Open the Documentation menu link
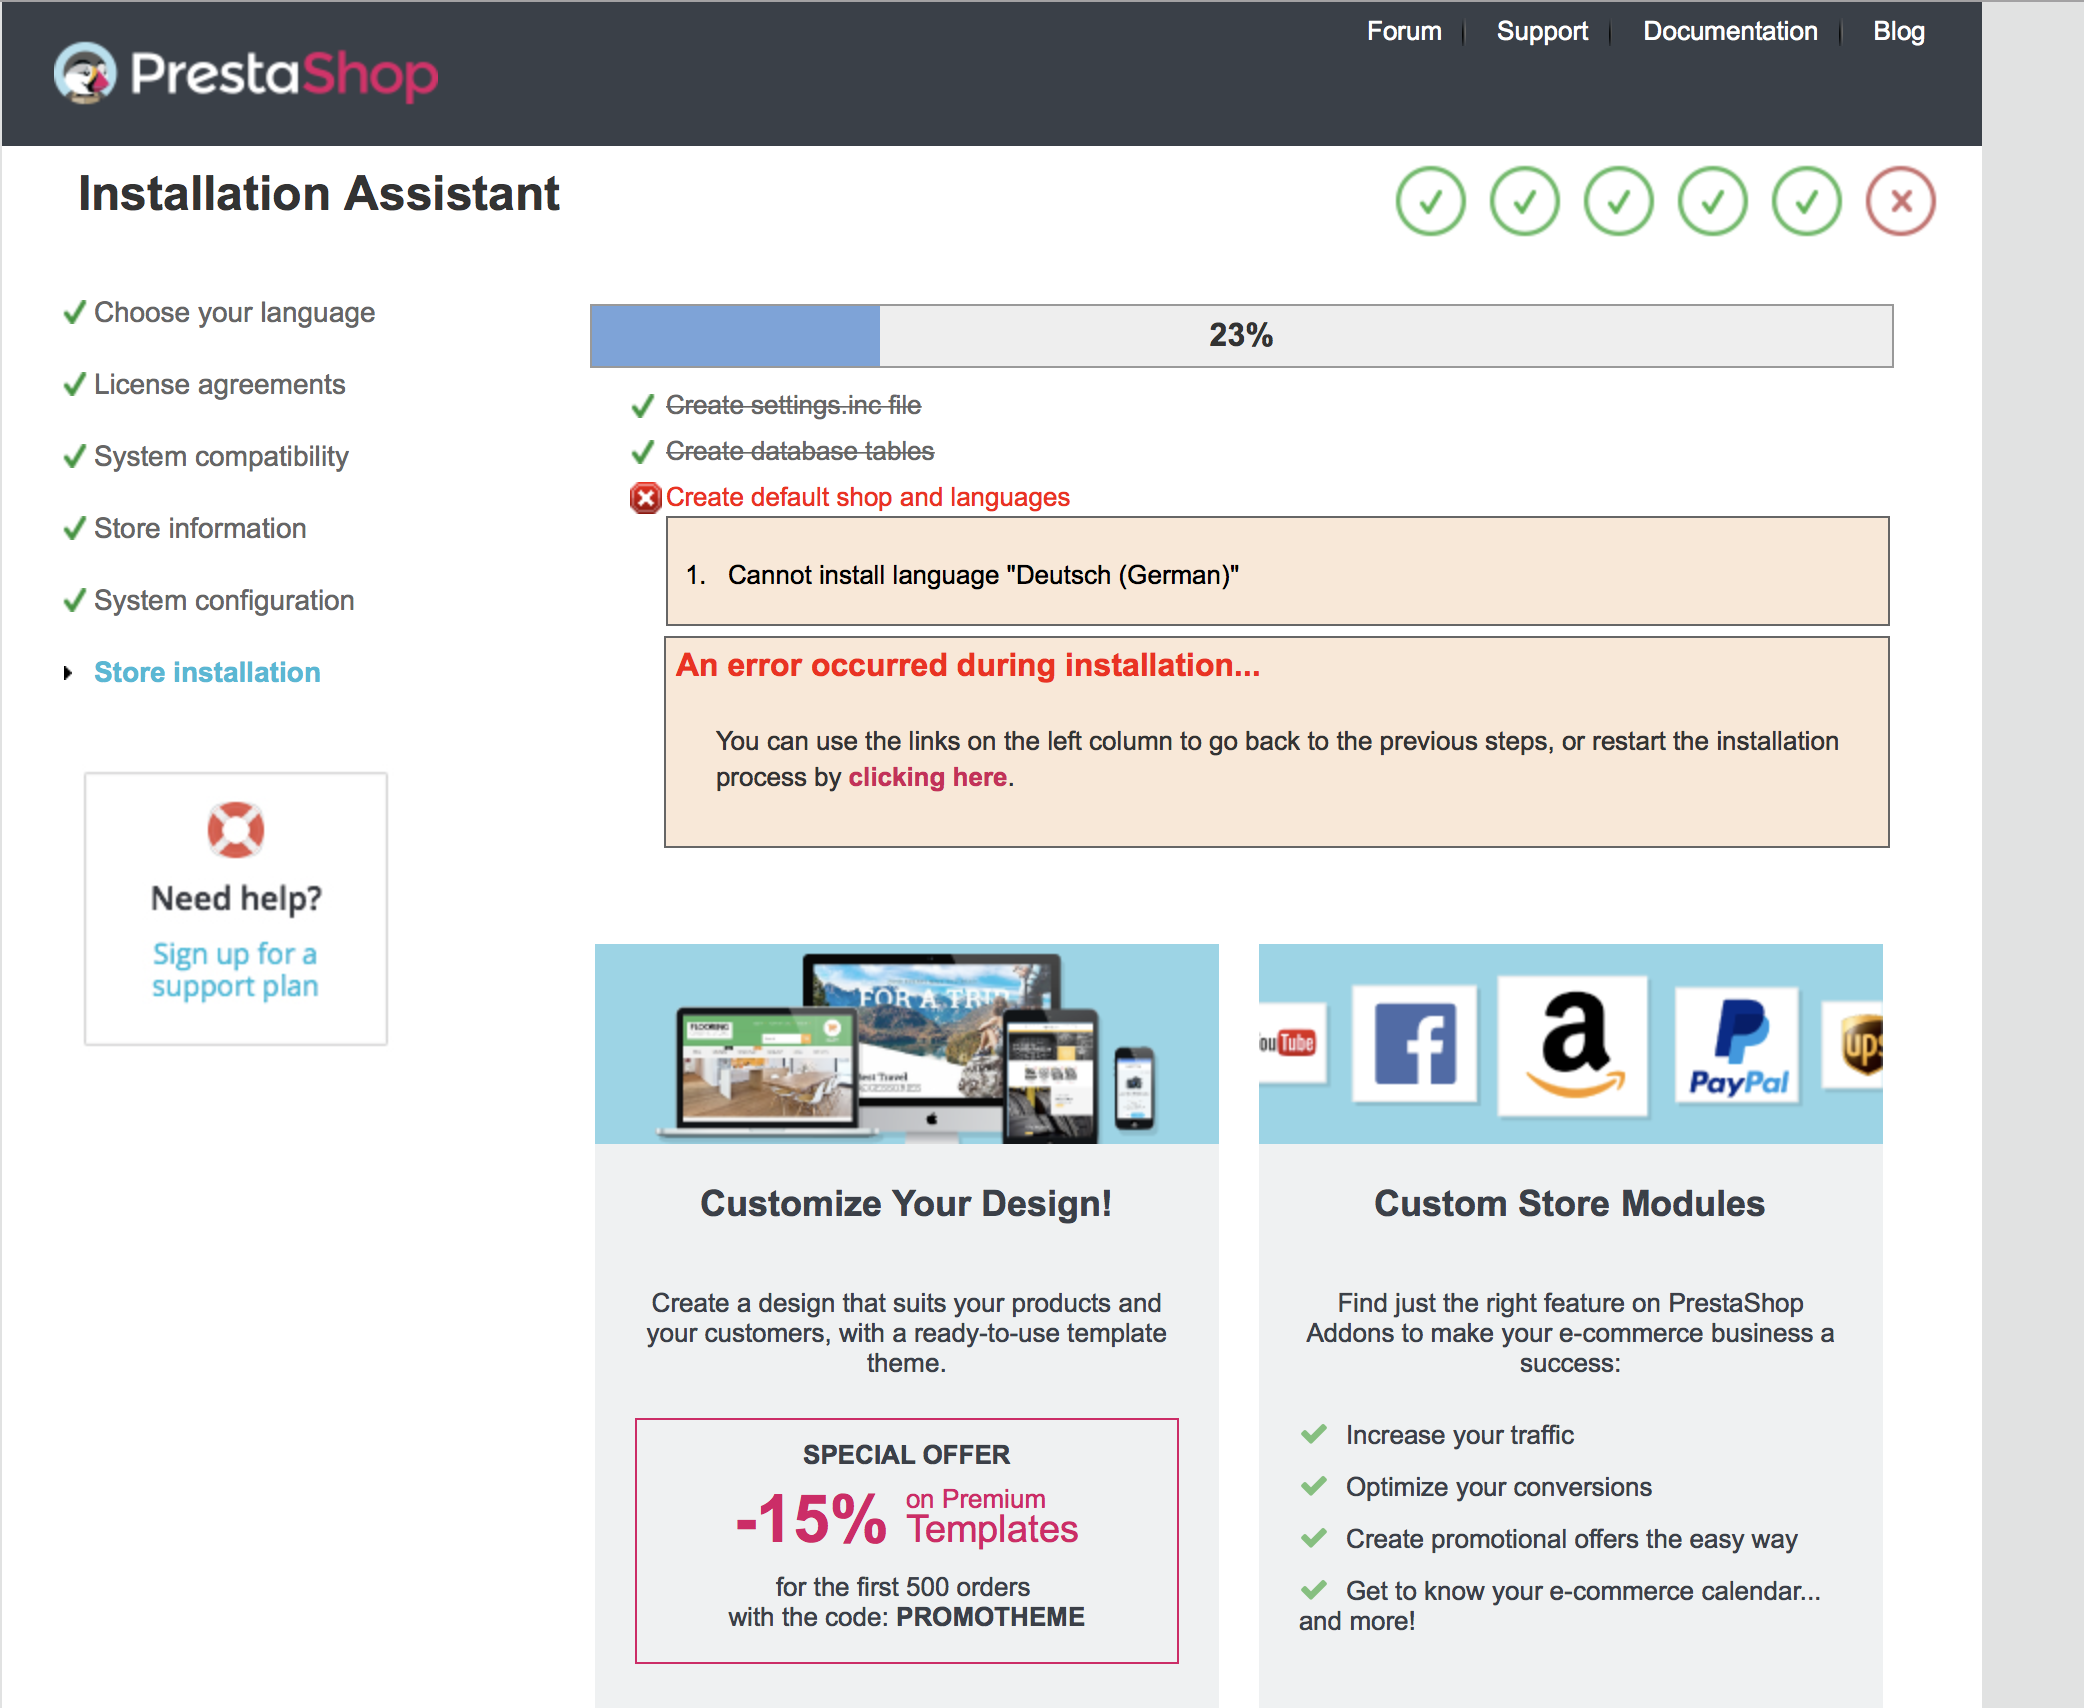The width and height of the screenshot is (2084, 1708). (x=1730, y=31)
